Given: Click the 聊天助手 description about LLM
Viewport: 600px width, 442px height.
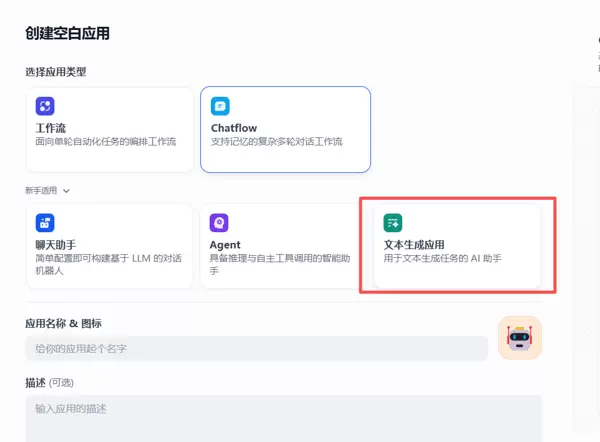Looking at the screenshot, I should pyautogui.click(x=106, y=264).
